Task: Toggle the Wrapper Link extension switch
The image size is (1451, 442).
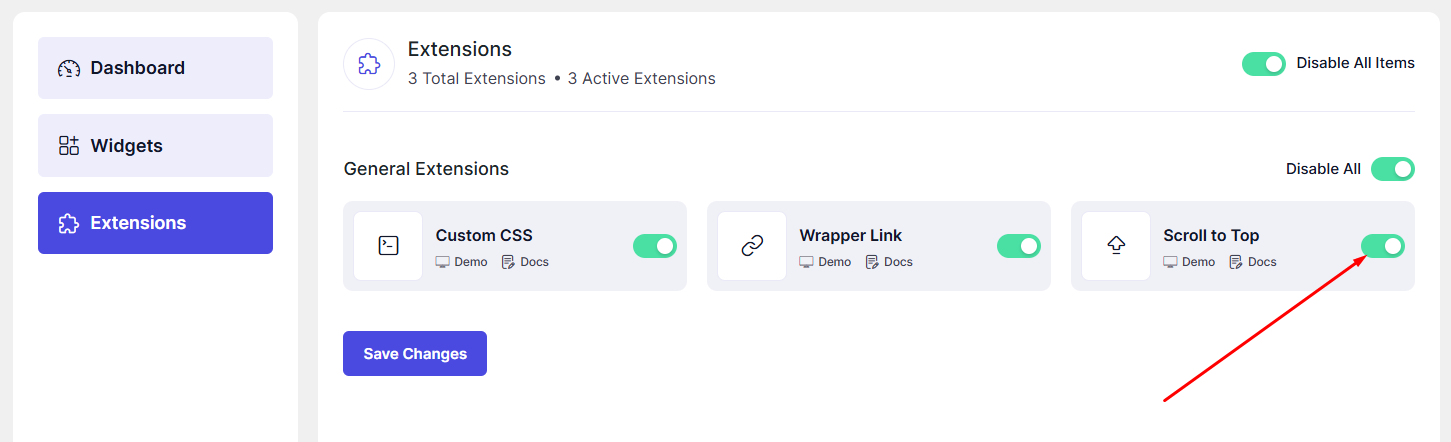Action: 1019,246
